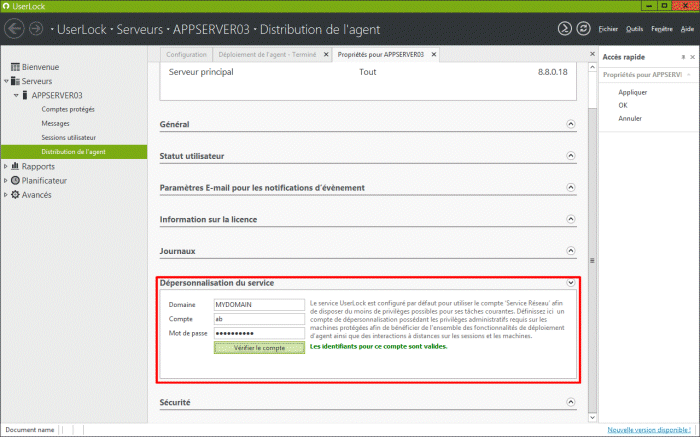
Task: Click the Serveurs breadcrumb segment
Action: click(x=140, y=29)
